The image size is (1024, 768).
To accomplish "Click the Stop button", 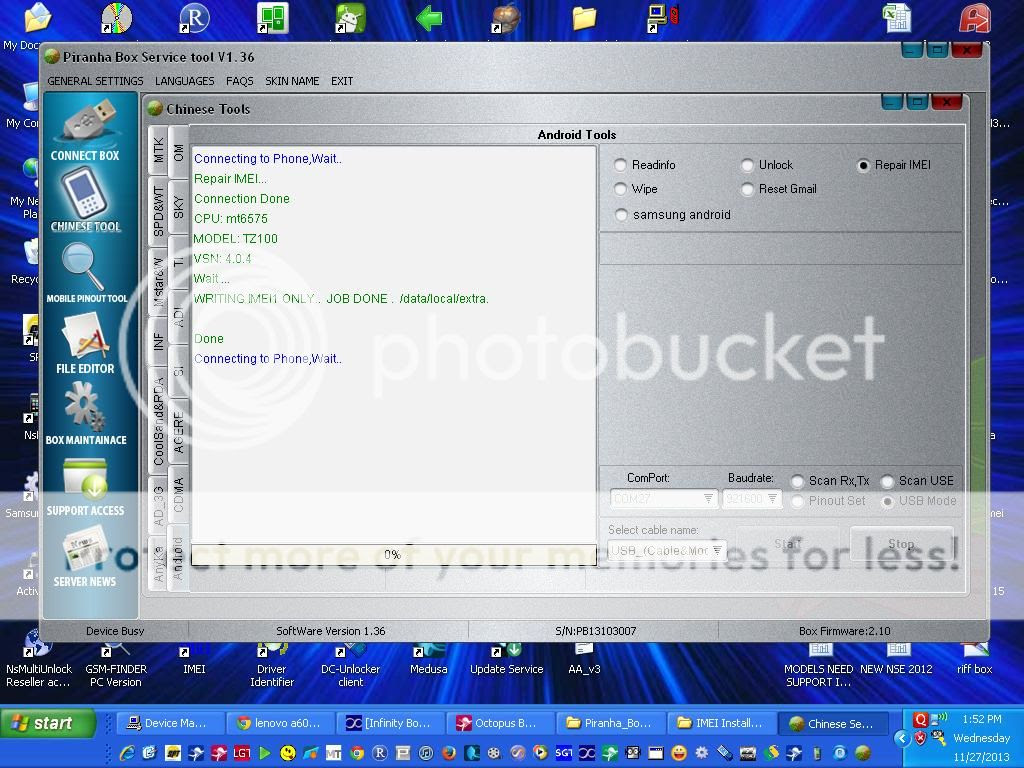I will pos(901,544).
